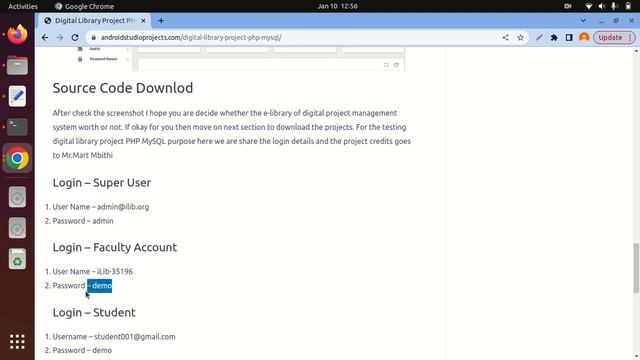Open a new browser tab

click(161, 20)
